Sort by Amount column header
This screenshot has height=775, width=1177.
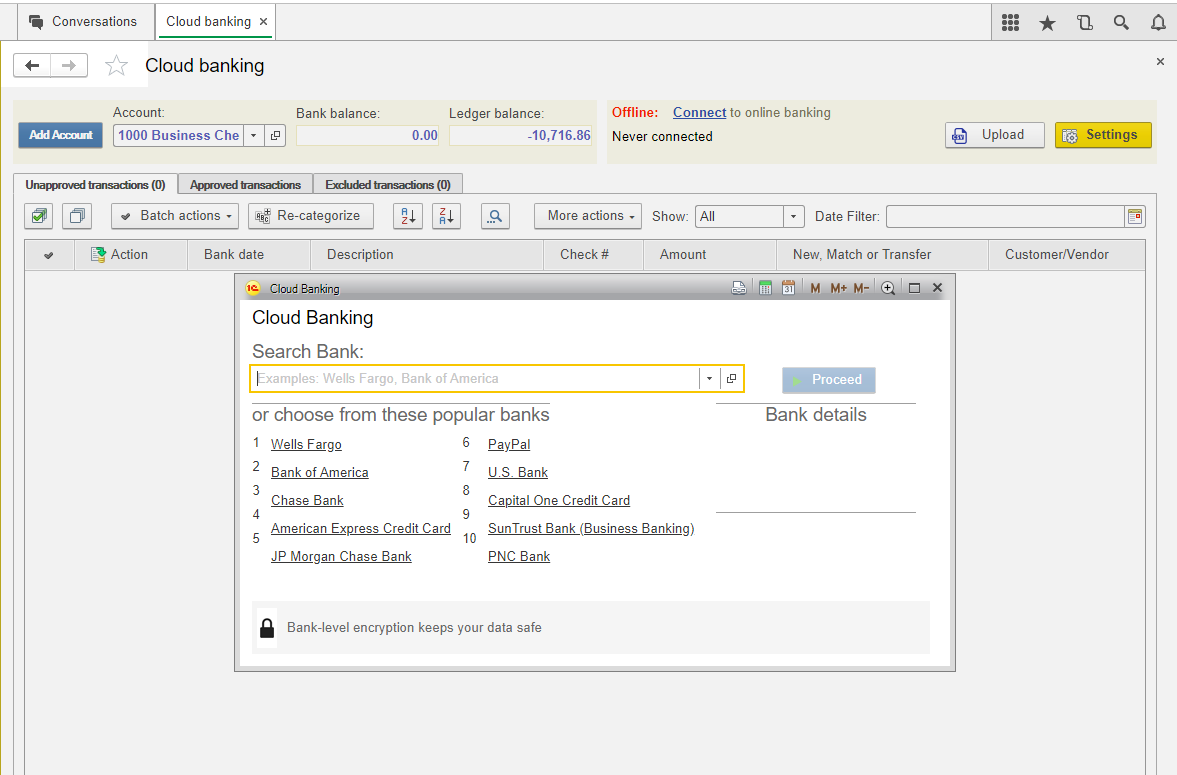(x=709, y=255)
